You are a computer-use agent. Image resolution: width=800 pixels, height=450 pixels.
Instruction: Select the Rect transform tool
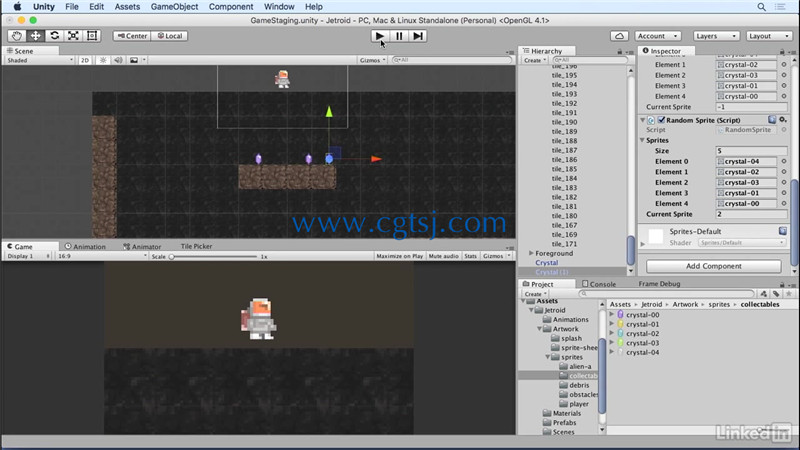(92, 36)
